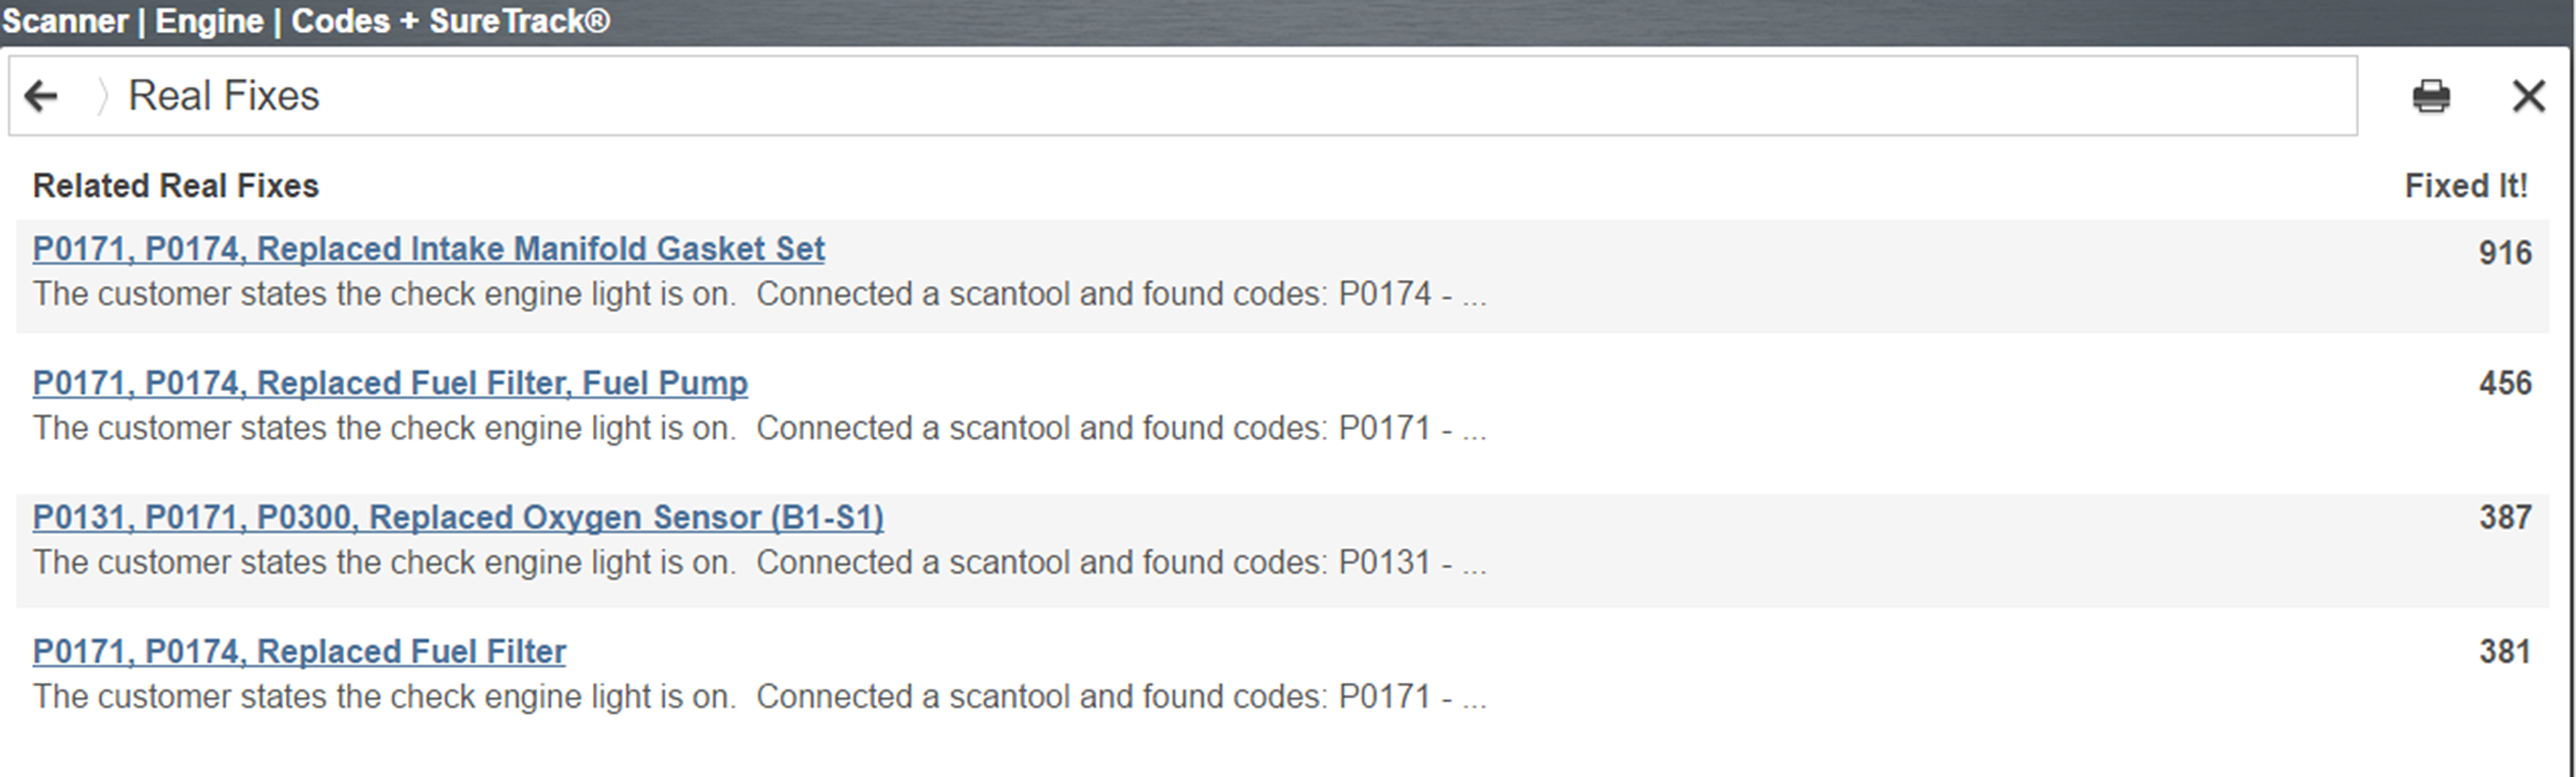Image resolution: width=2576 pixels, height=777 pixels.
Task: Click the 456 Fixed It count
Action: [2504, 383]
